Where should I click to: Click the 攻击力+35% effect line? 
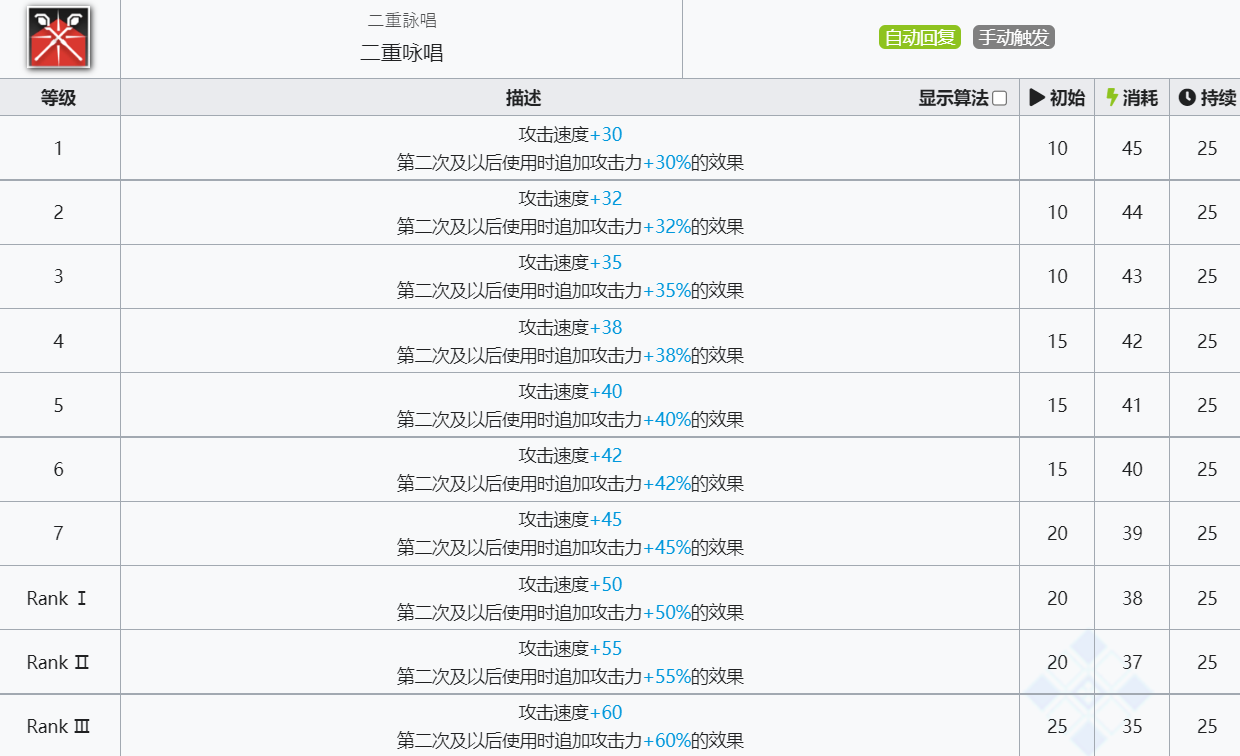coord(570,290)
